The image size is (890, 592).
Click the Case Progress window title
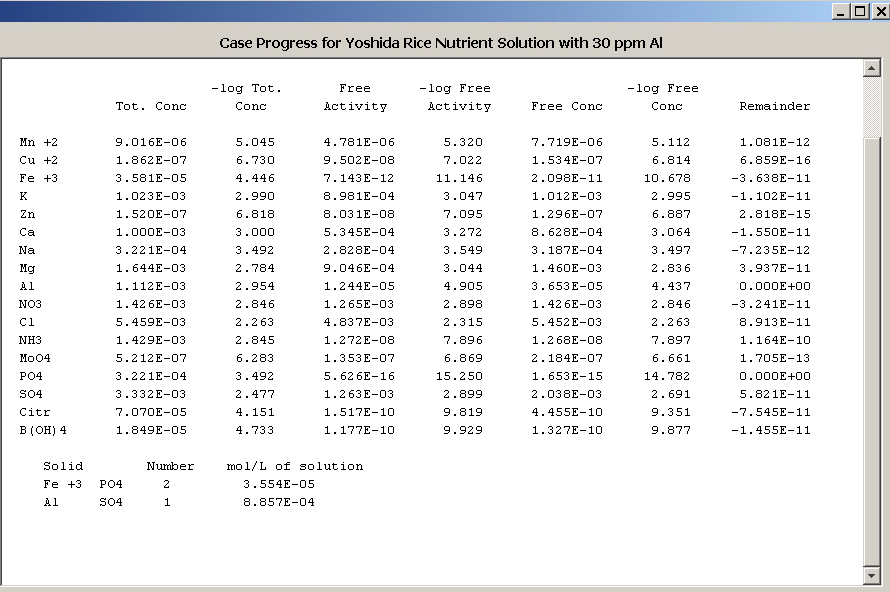(x=441, y=43)
